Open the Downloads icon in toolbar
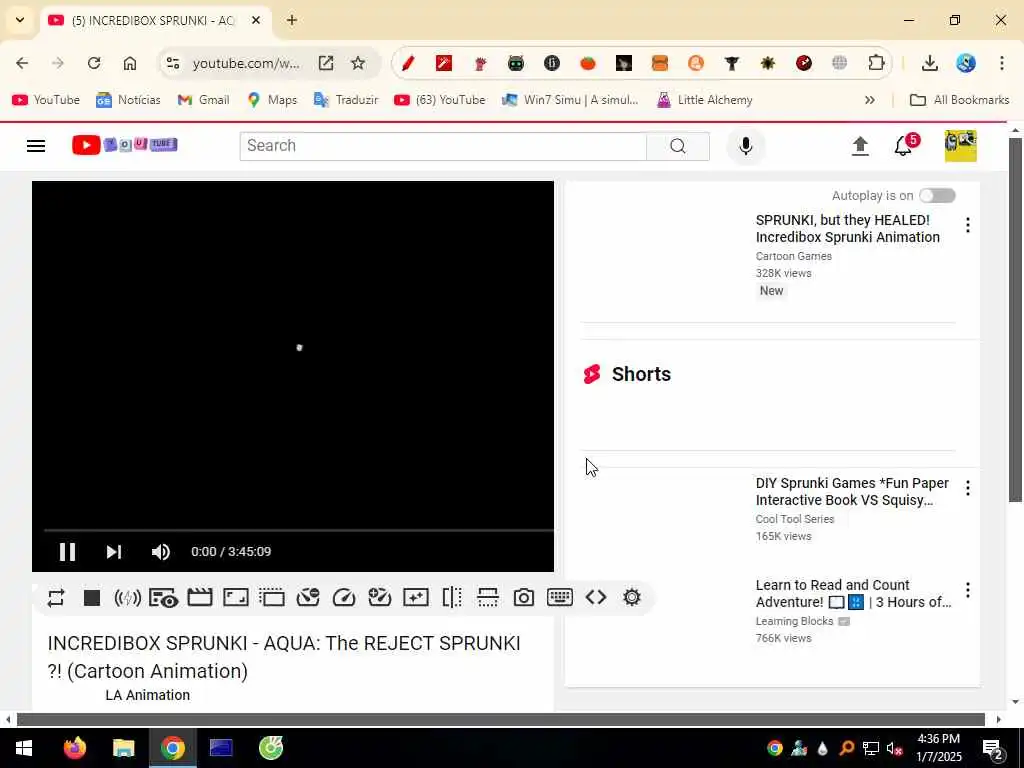The width and height of the screenshot is (1024, 768). (x=929, y=63)
